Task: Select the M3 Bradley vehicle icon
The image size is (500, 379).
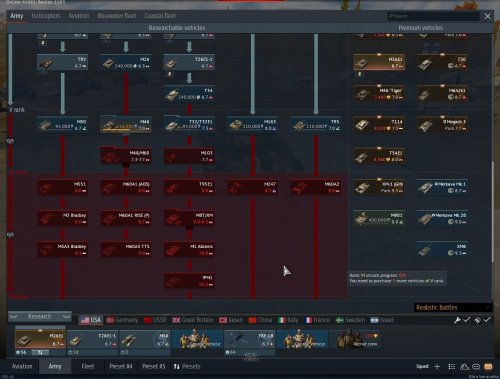Action: [x=62, y=218]
